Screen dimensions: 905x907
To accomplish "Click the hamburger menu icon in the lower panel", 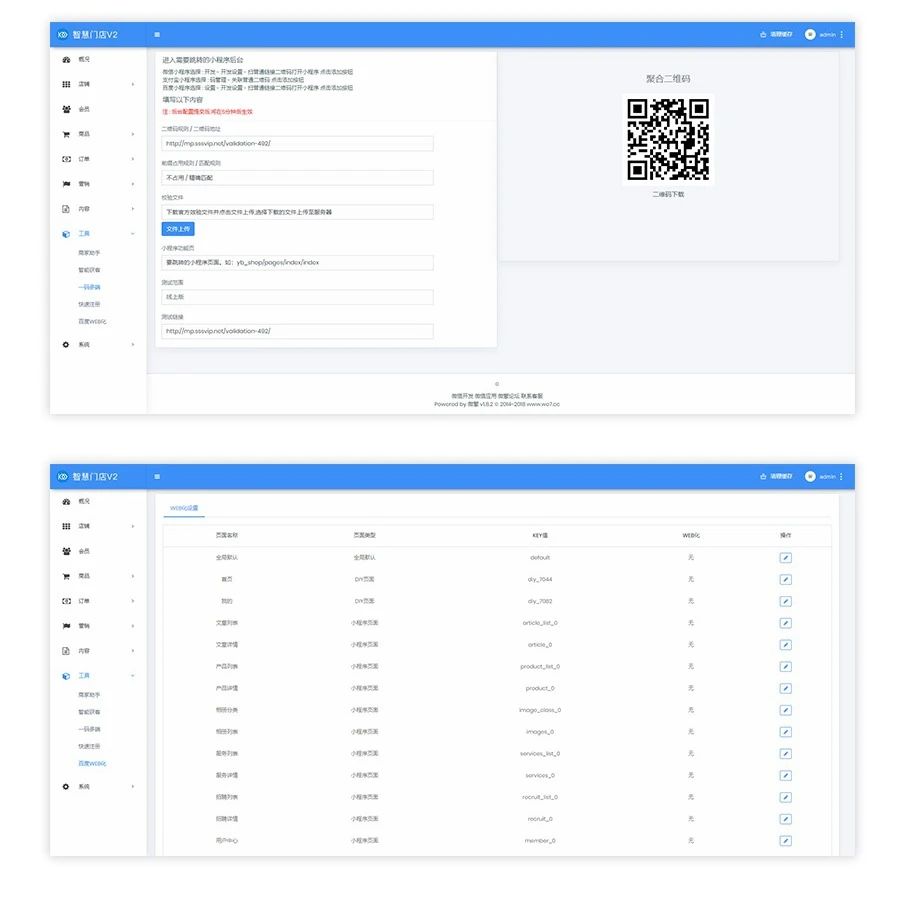I will pyautogui.click(x=157, y=477).
